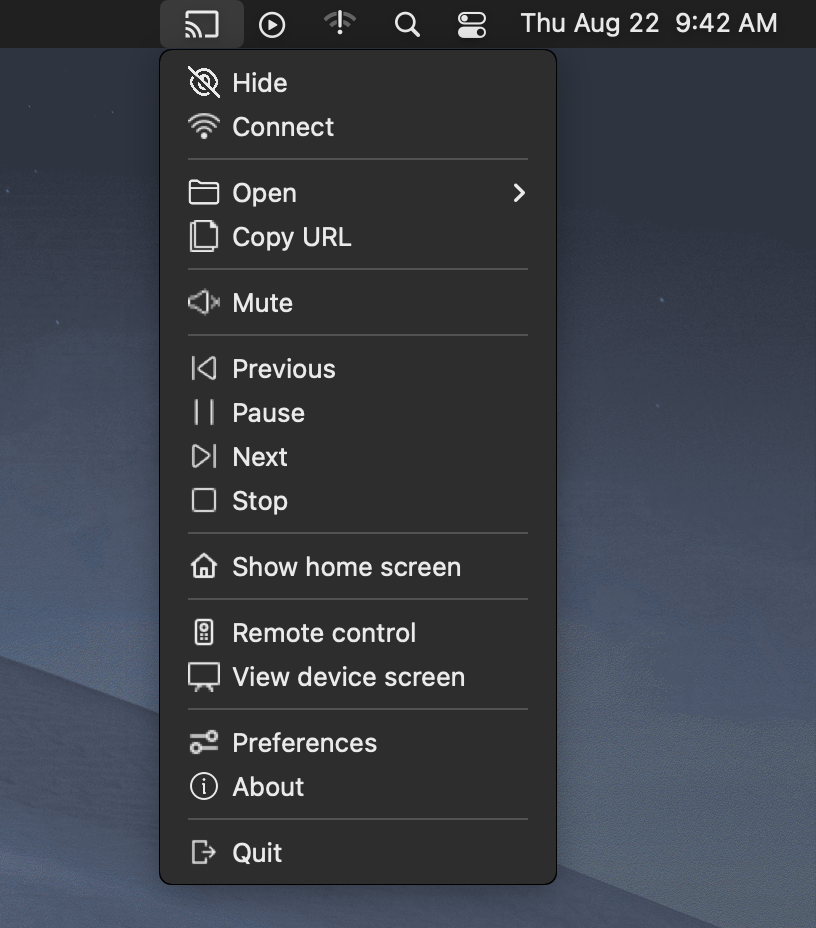
Task: Expand the Open submenu
Action: click(264, 192)
